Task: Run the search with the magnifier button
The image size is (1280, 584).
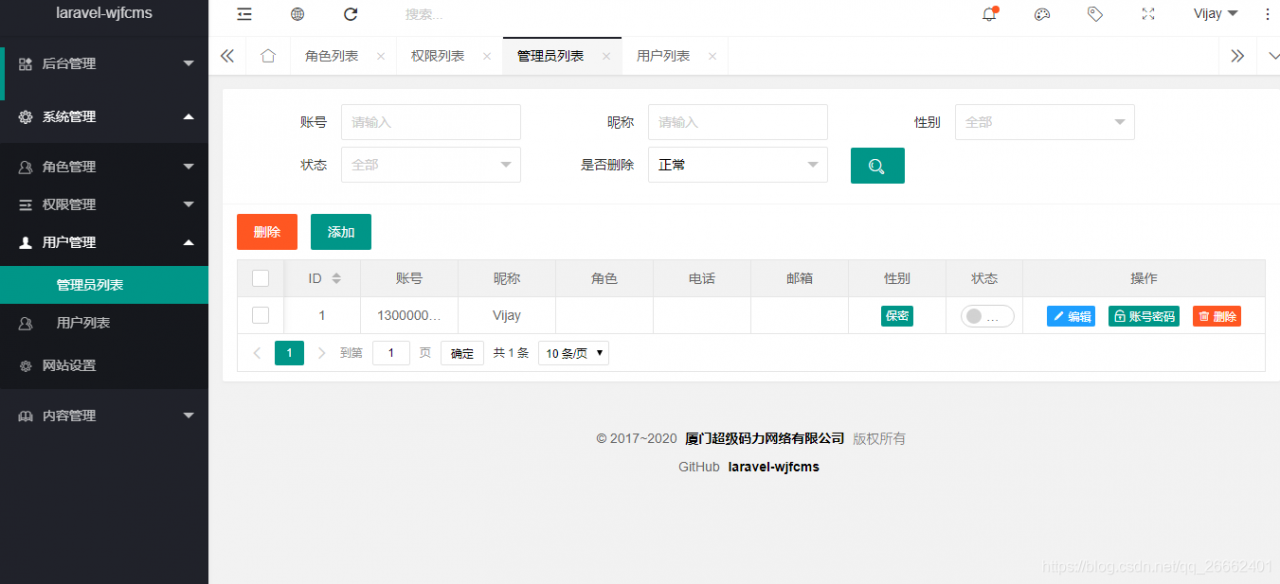Action: (x=877, y=164)
